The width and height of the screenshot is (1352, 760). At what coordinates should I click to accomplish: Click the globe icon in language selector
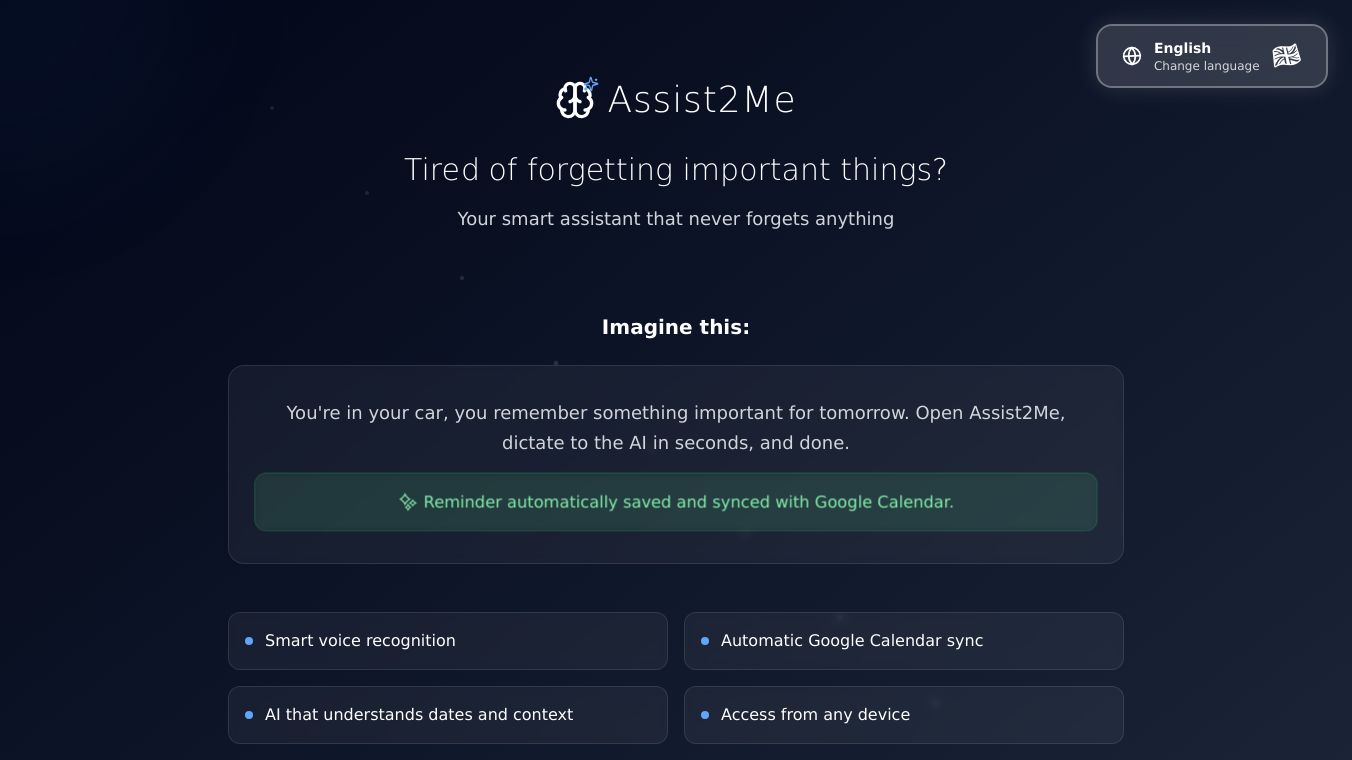1132,56
